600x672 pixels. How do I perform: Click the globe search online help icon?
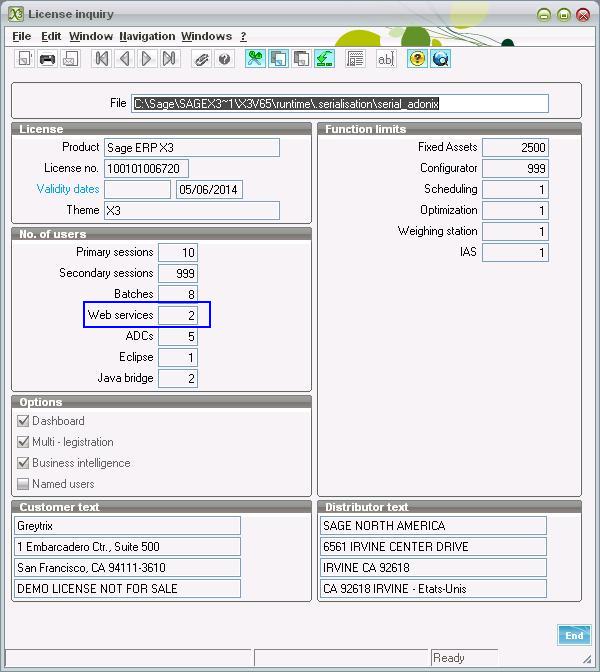pyautogui.click(x=440, y=59)
